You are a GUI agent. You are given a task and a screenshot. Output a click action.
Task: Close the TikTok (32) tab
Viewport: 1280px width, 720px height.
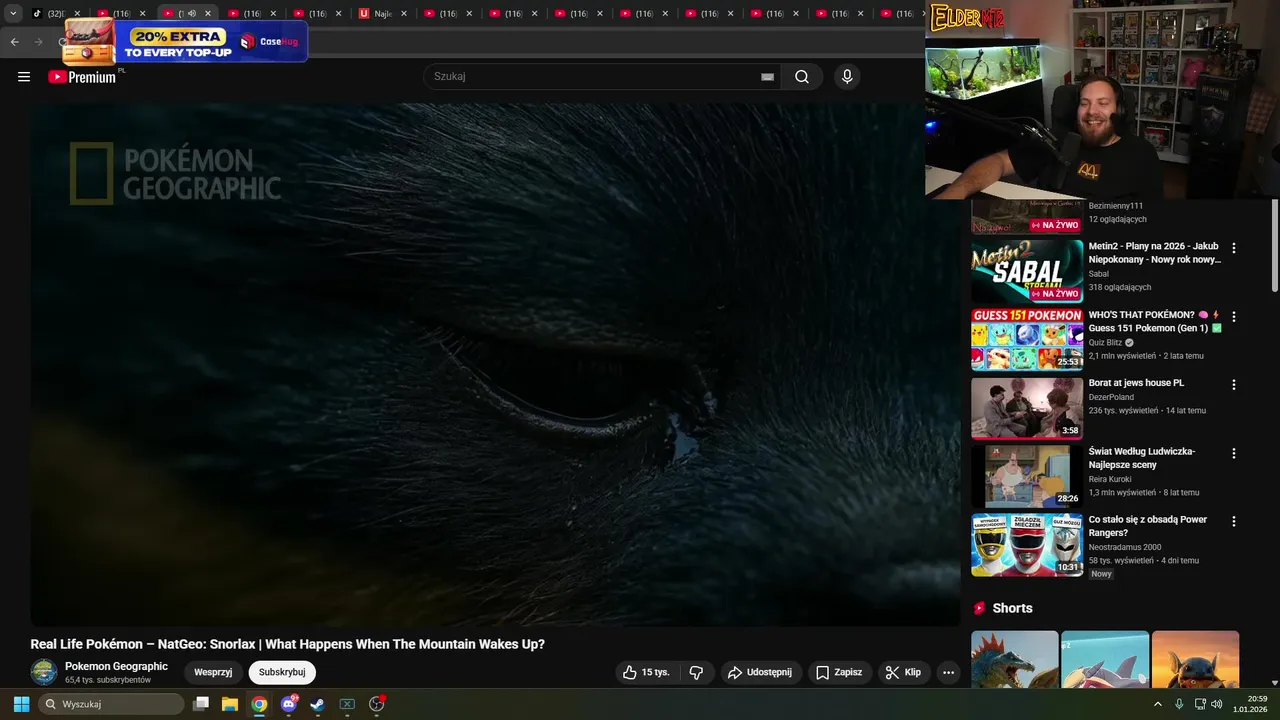[77, 13]
